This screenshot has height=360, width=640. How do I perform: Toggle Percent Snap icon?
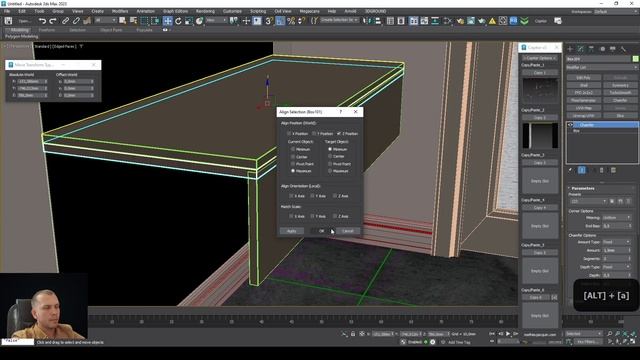pos(291,21)
